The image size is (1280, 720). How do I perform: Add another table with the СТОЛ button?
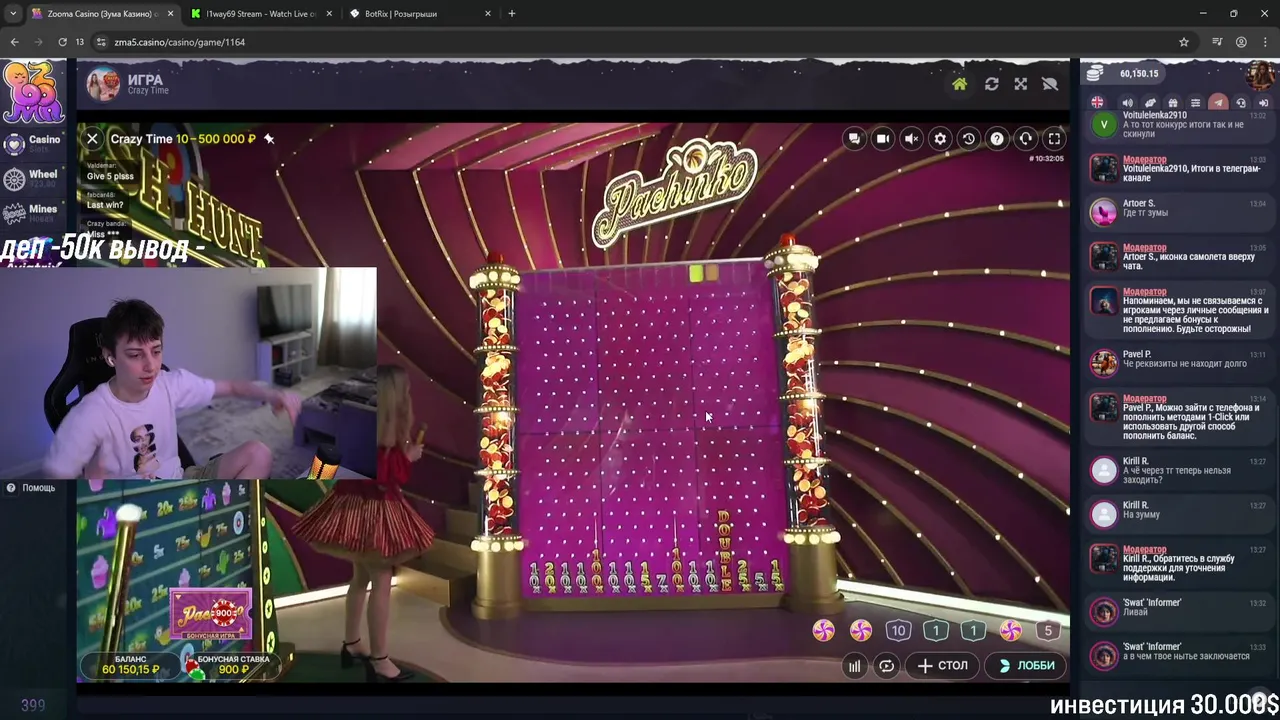pos(943,666)
